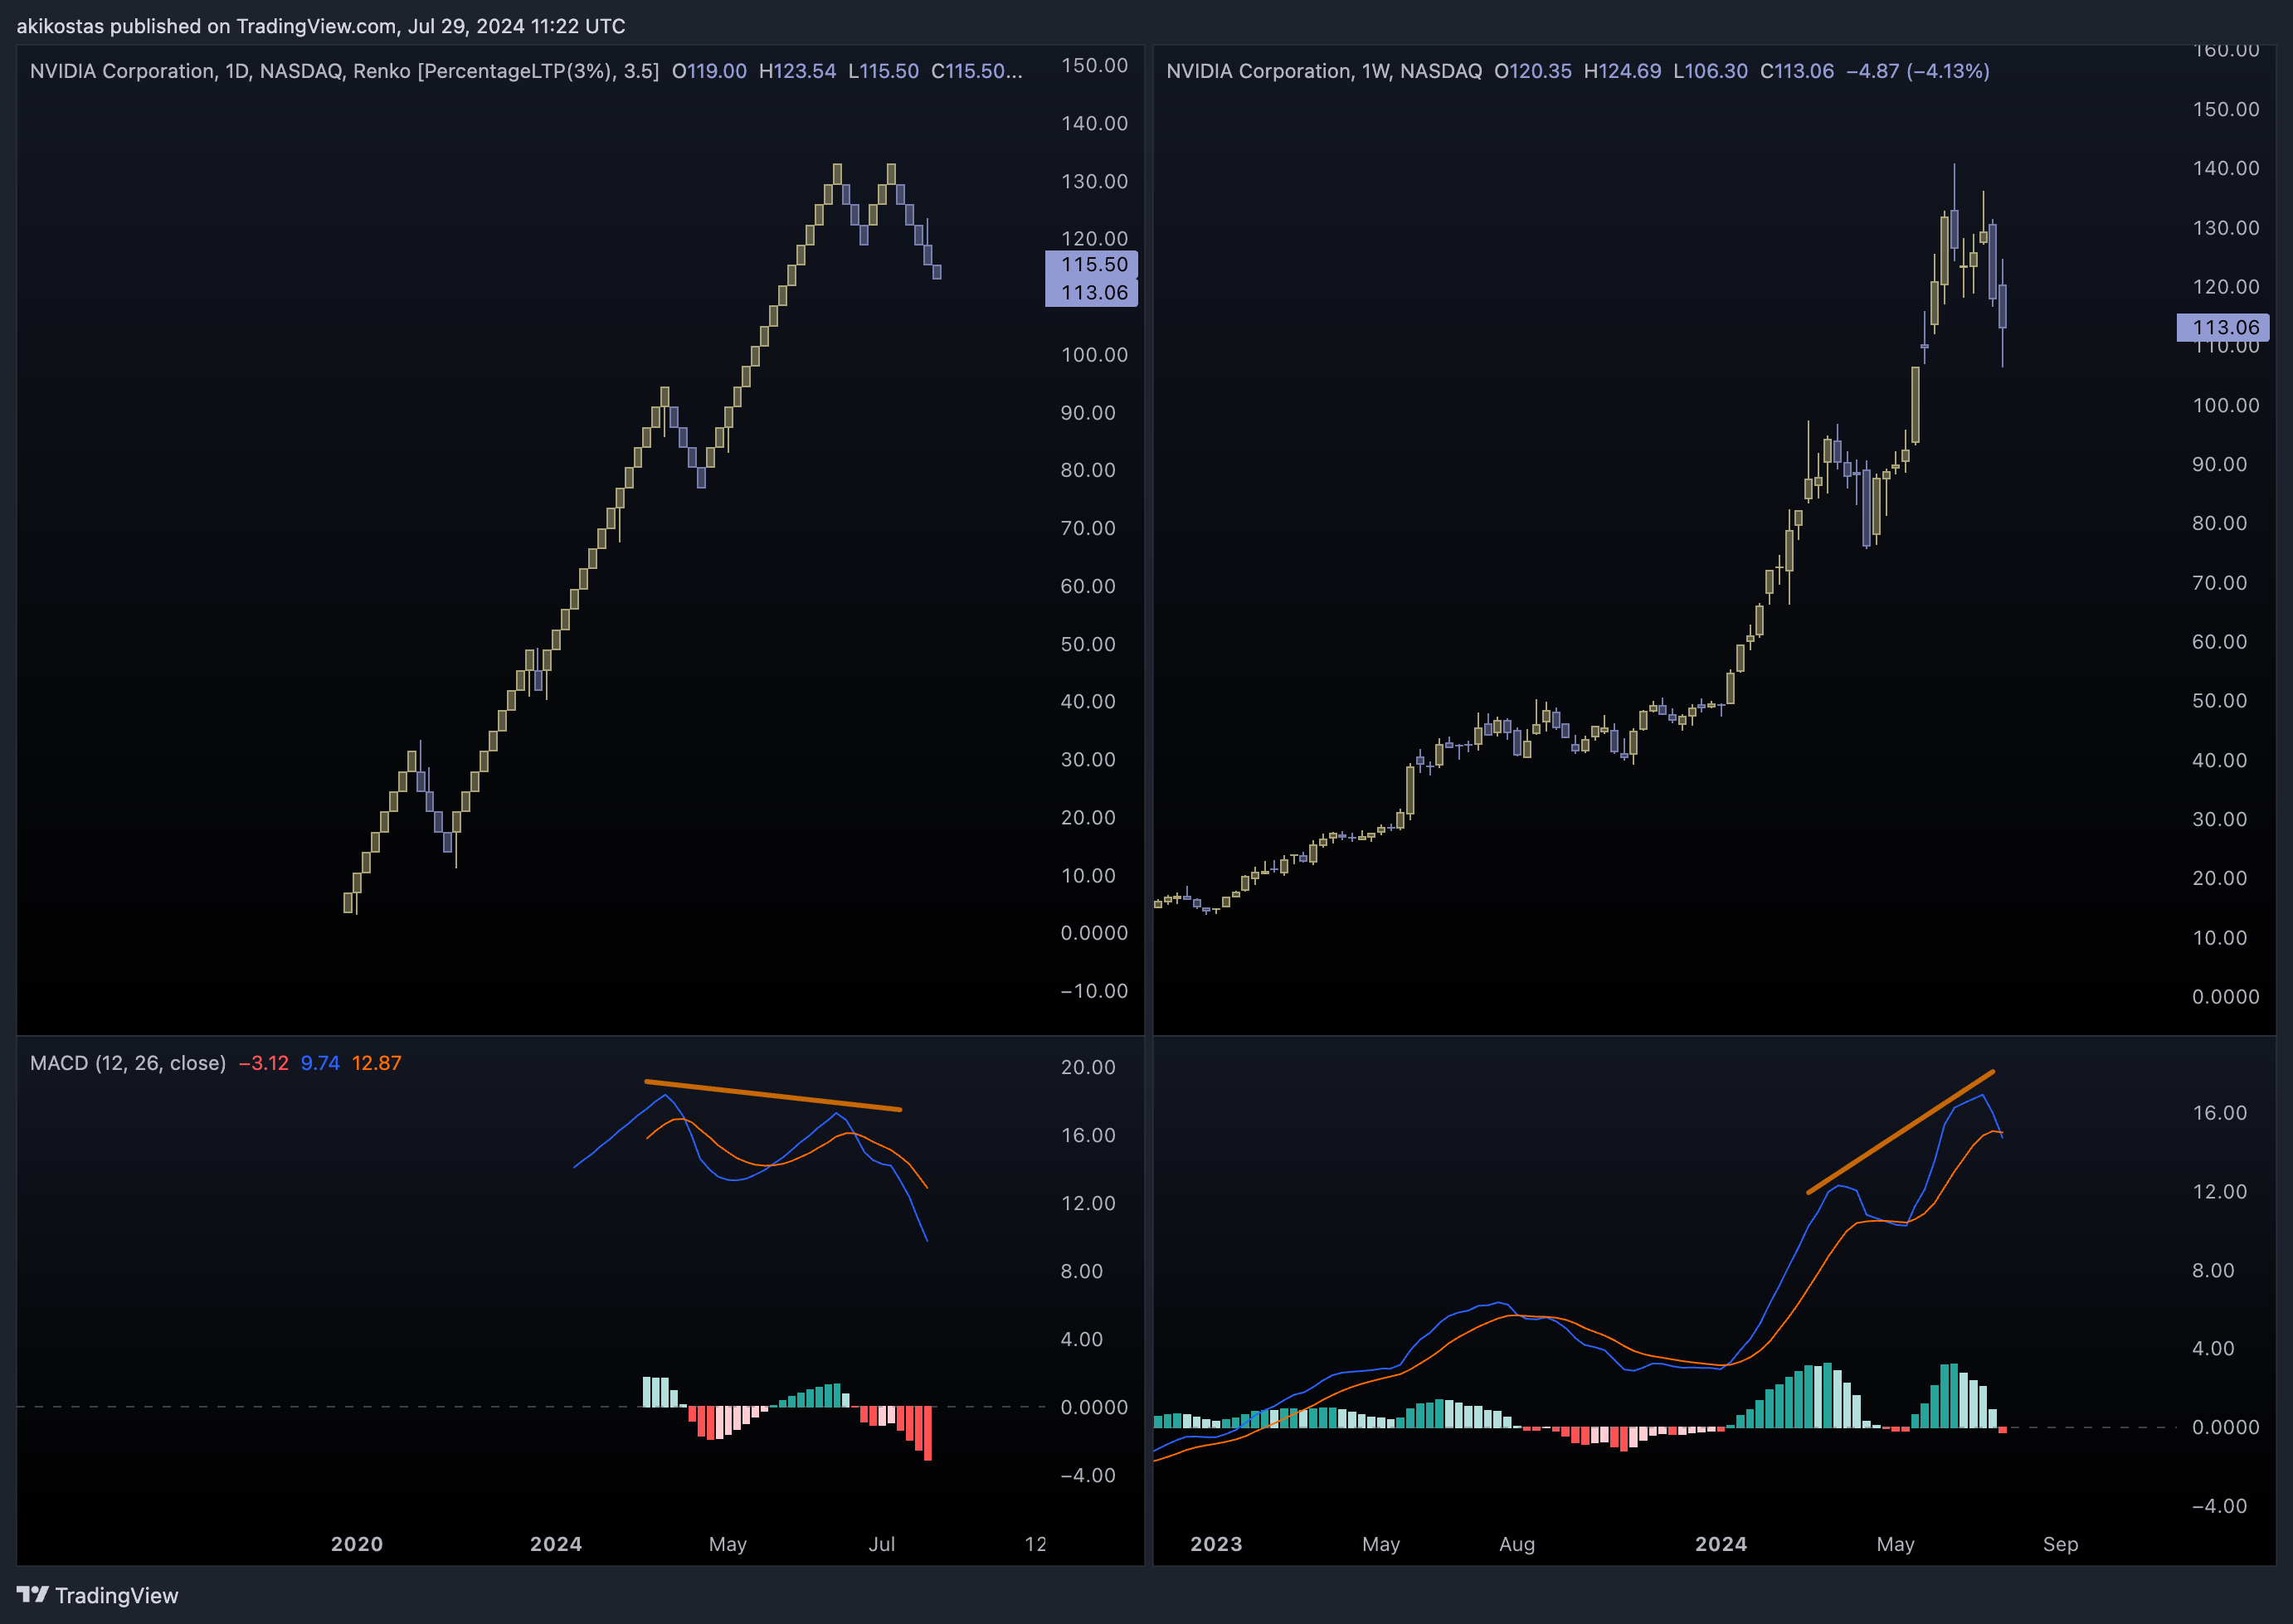Click the 2020 label on Renko time axis

357,1544
